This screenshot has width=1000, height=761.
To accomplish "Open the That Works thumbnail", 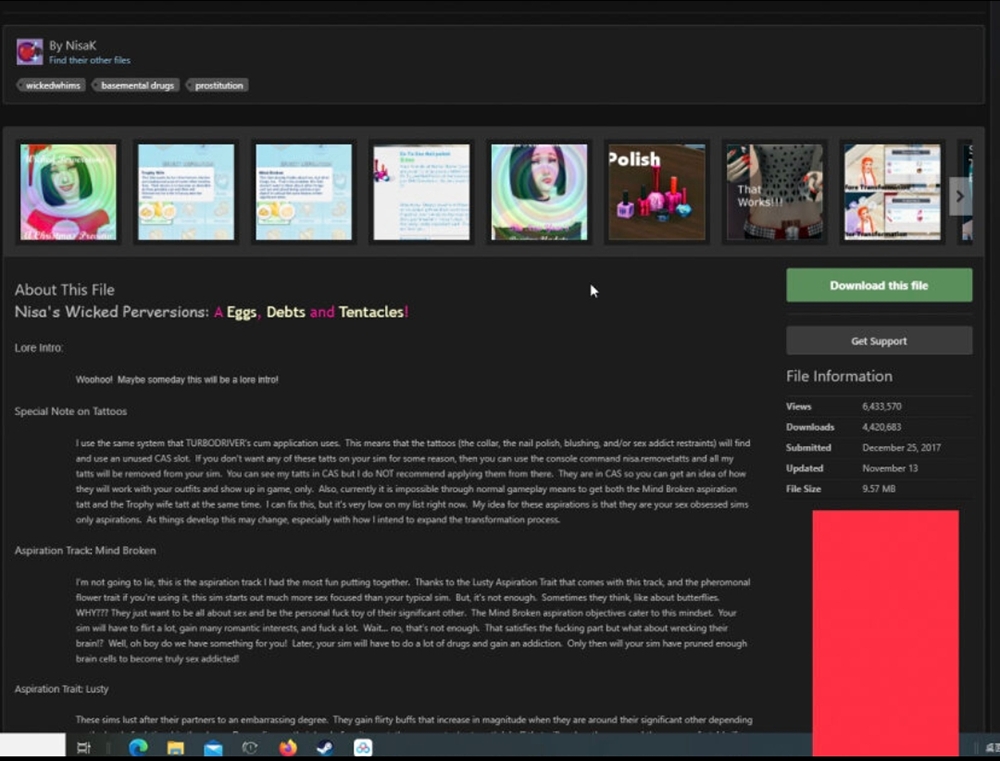I will click(774, 192).
